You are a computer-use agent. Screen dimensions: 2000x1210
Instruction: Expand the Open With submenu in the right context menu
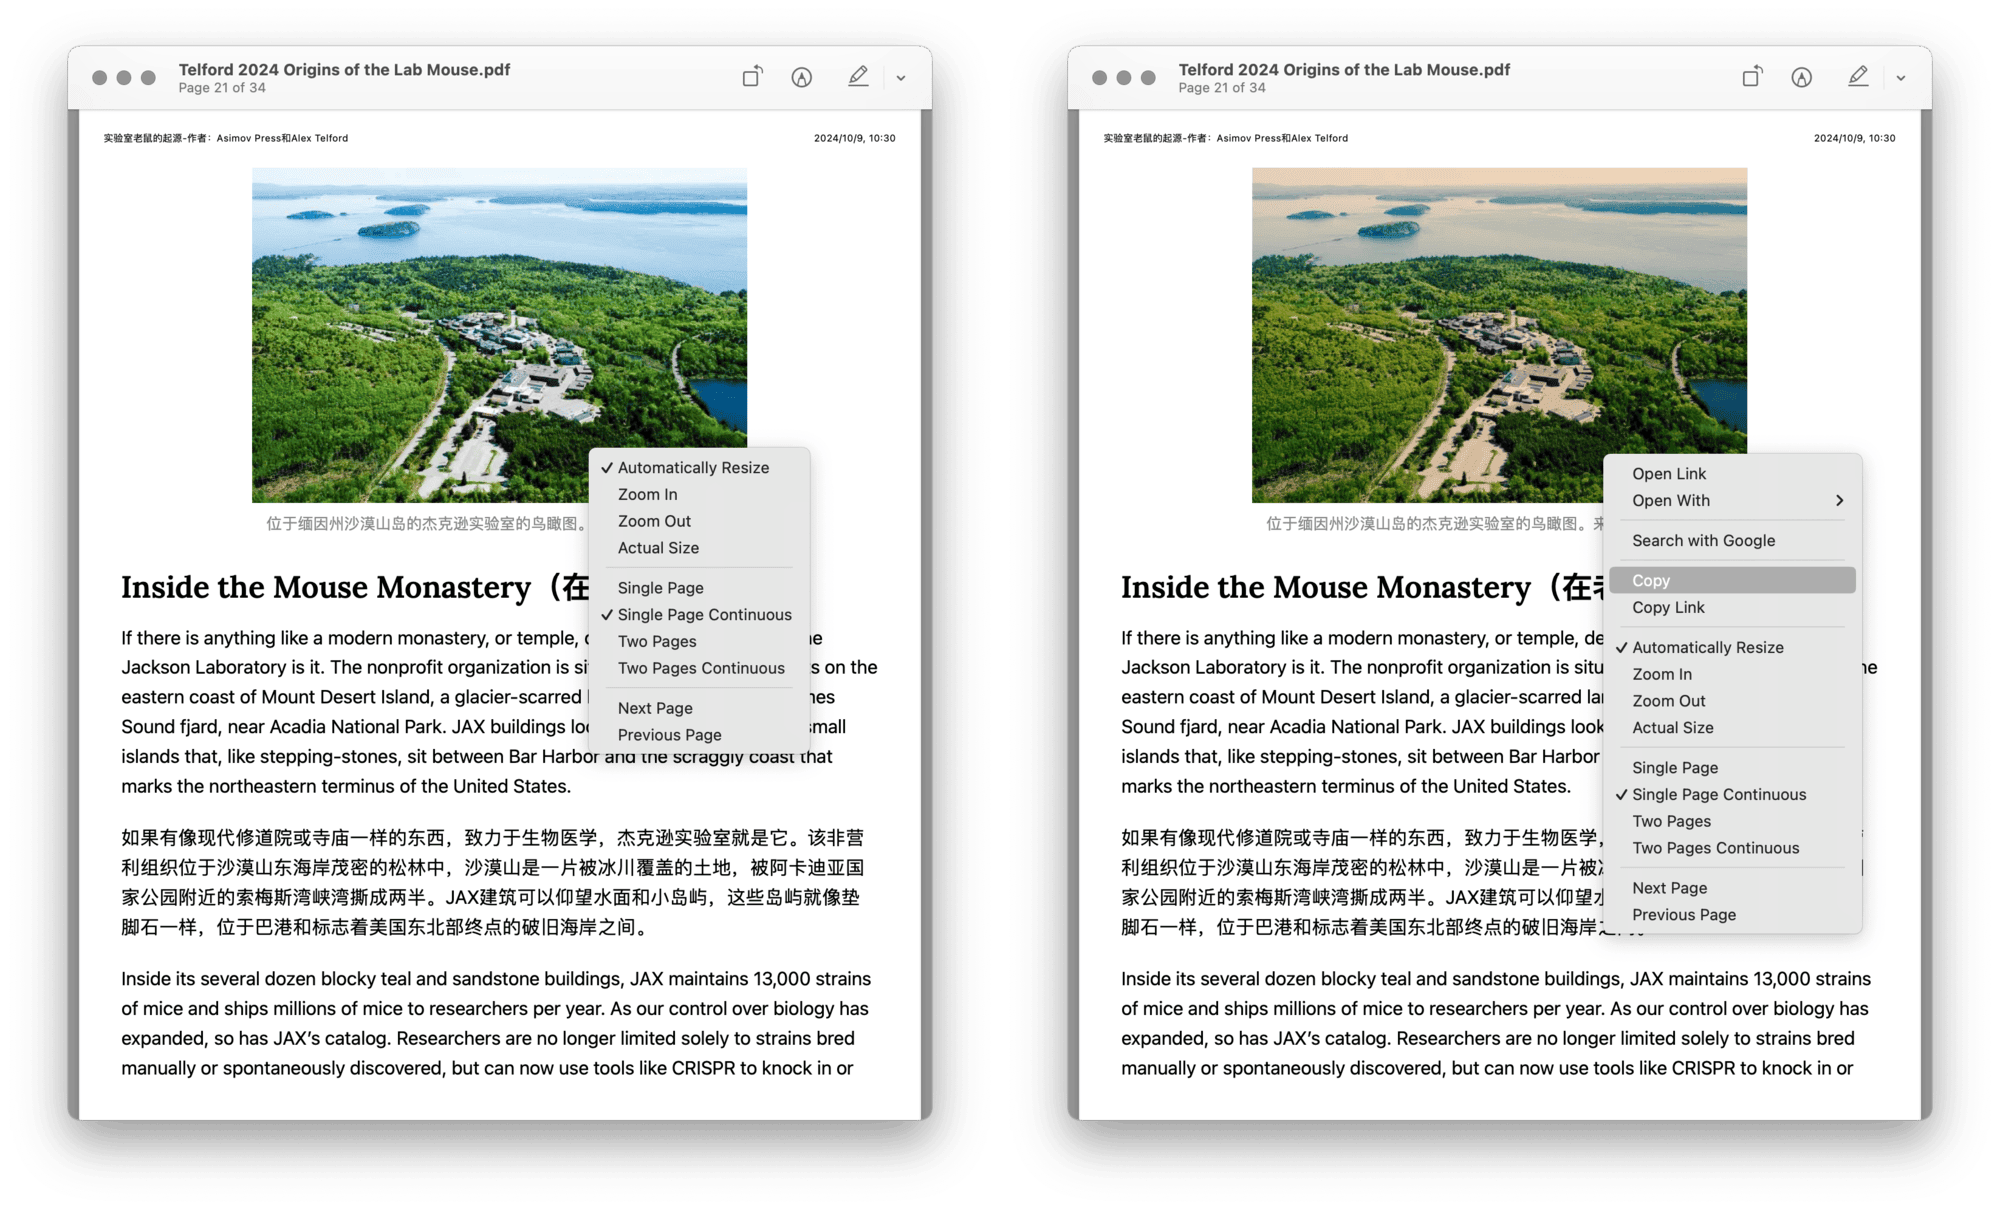click(x=1732, y=501)
